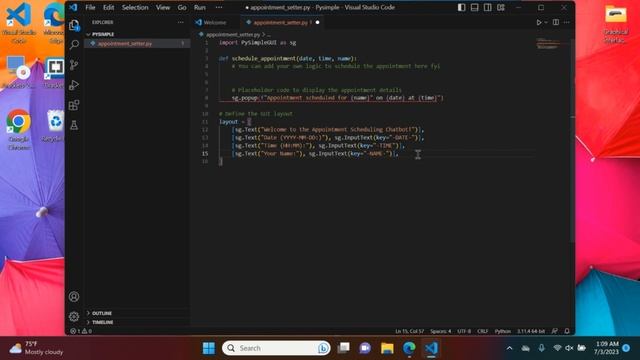Open editor More Actions ellipsis
The width and height of the screenshot is (640, 360).
tap(567, 22)
